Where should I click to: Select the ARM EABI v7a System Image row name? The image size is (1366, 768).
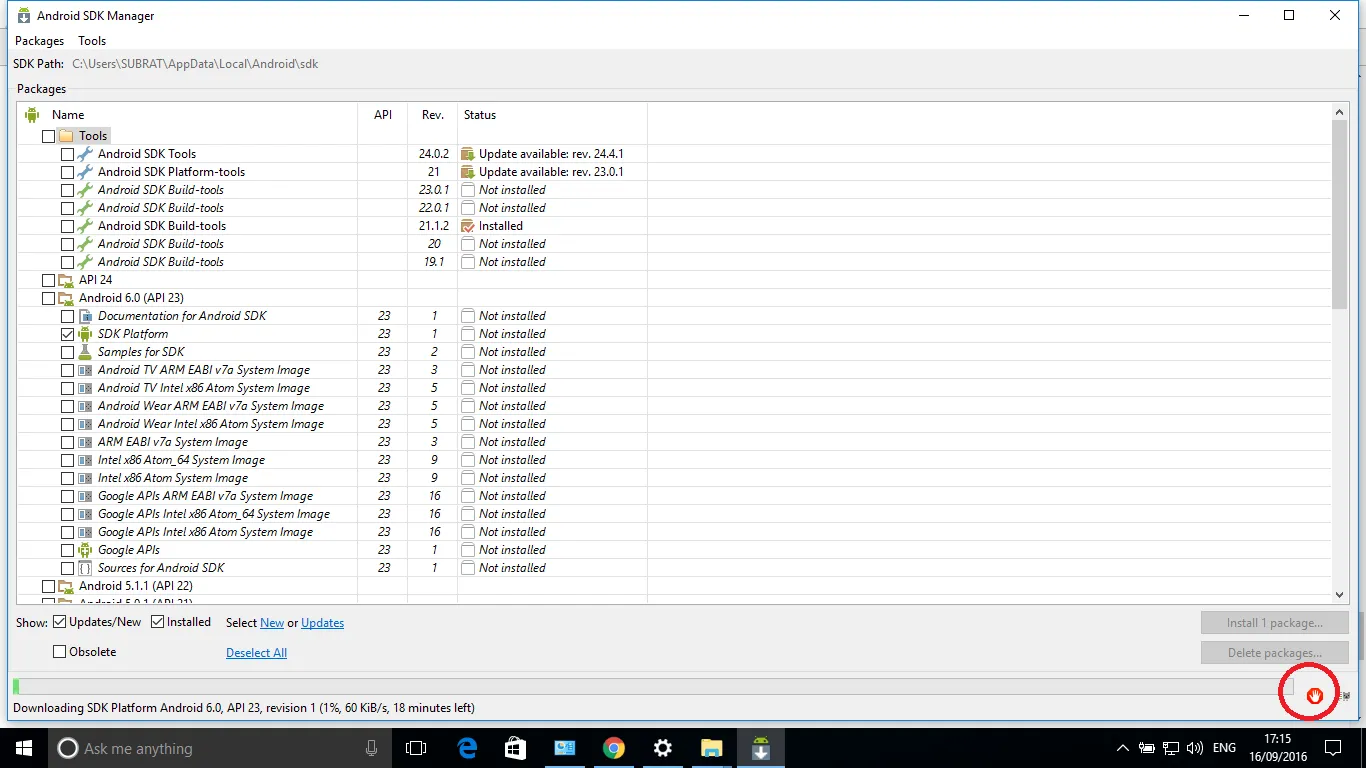click(172, 442)
